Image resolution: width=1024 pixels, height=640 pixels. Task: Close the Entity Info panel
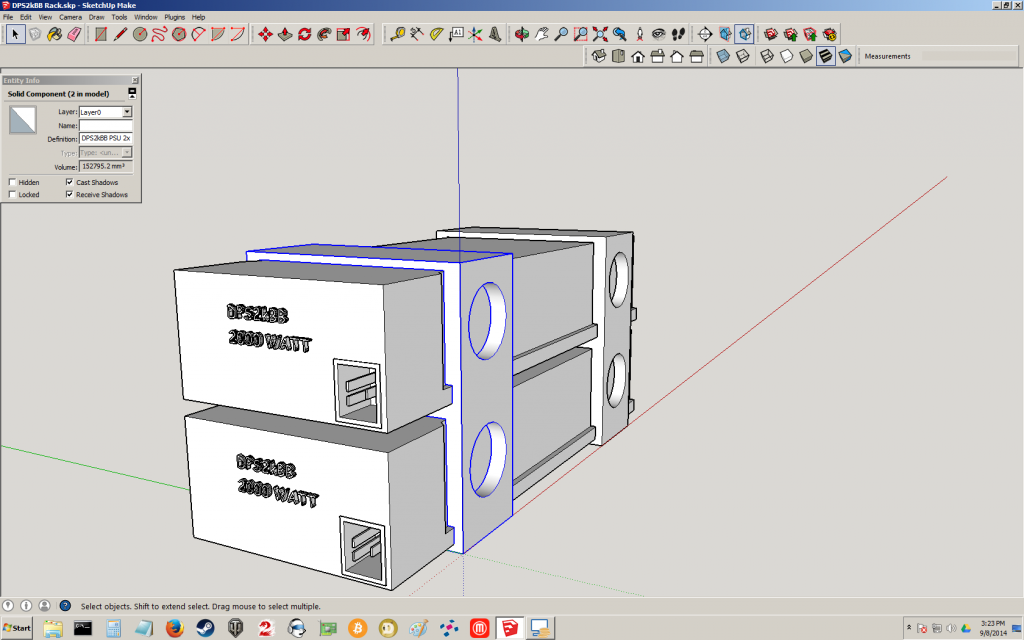coord(135,80)
